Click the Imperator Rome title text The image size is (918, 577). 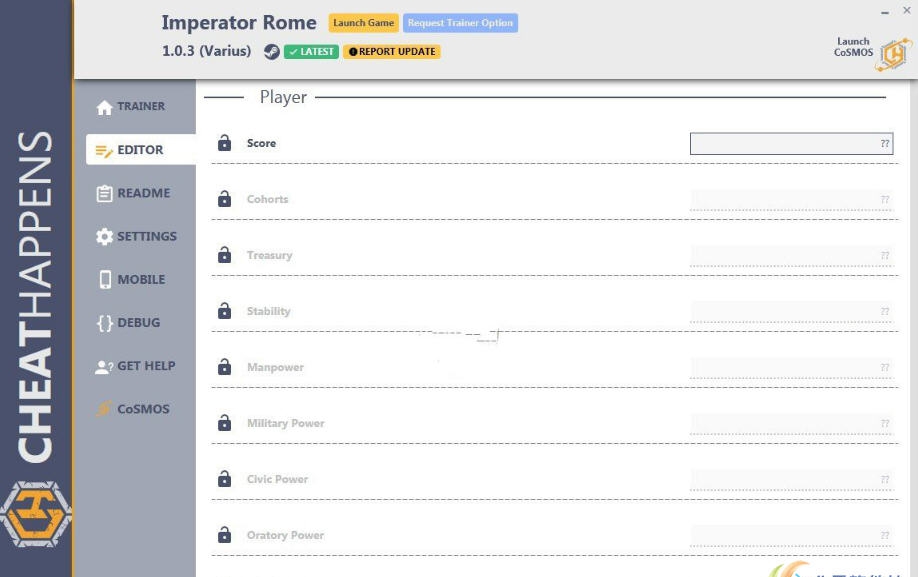(x=239, y=22)
